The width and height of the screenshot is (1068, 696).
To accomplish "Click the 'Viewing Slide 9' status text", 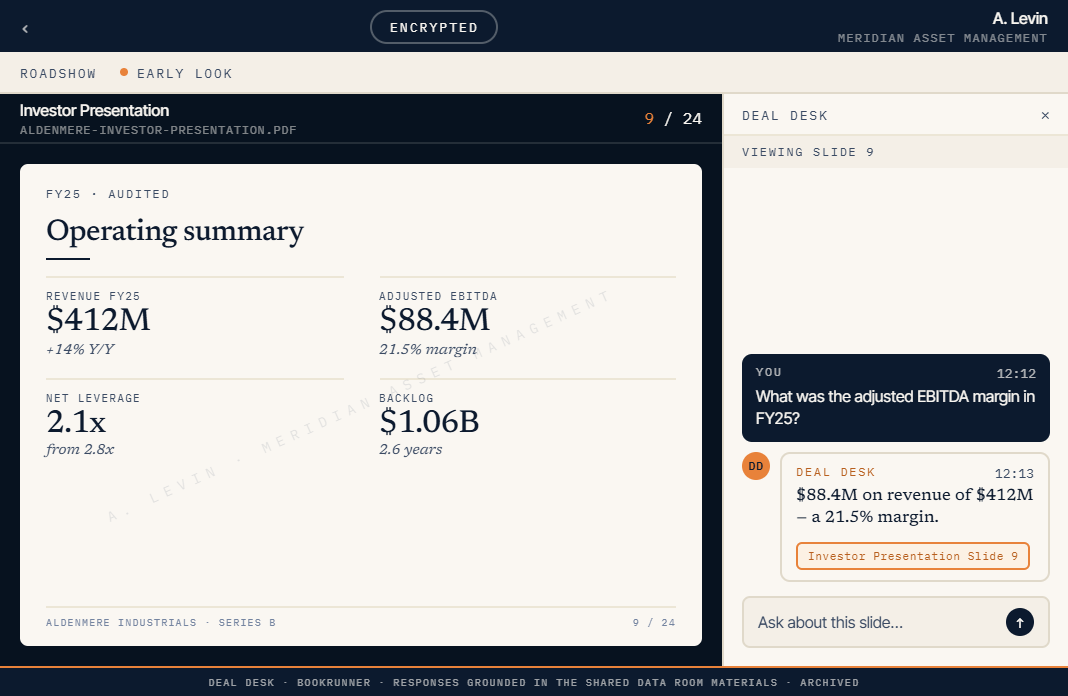I will (808, 152).
